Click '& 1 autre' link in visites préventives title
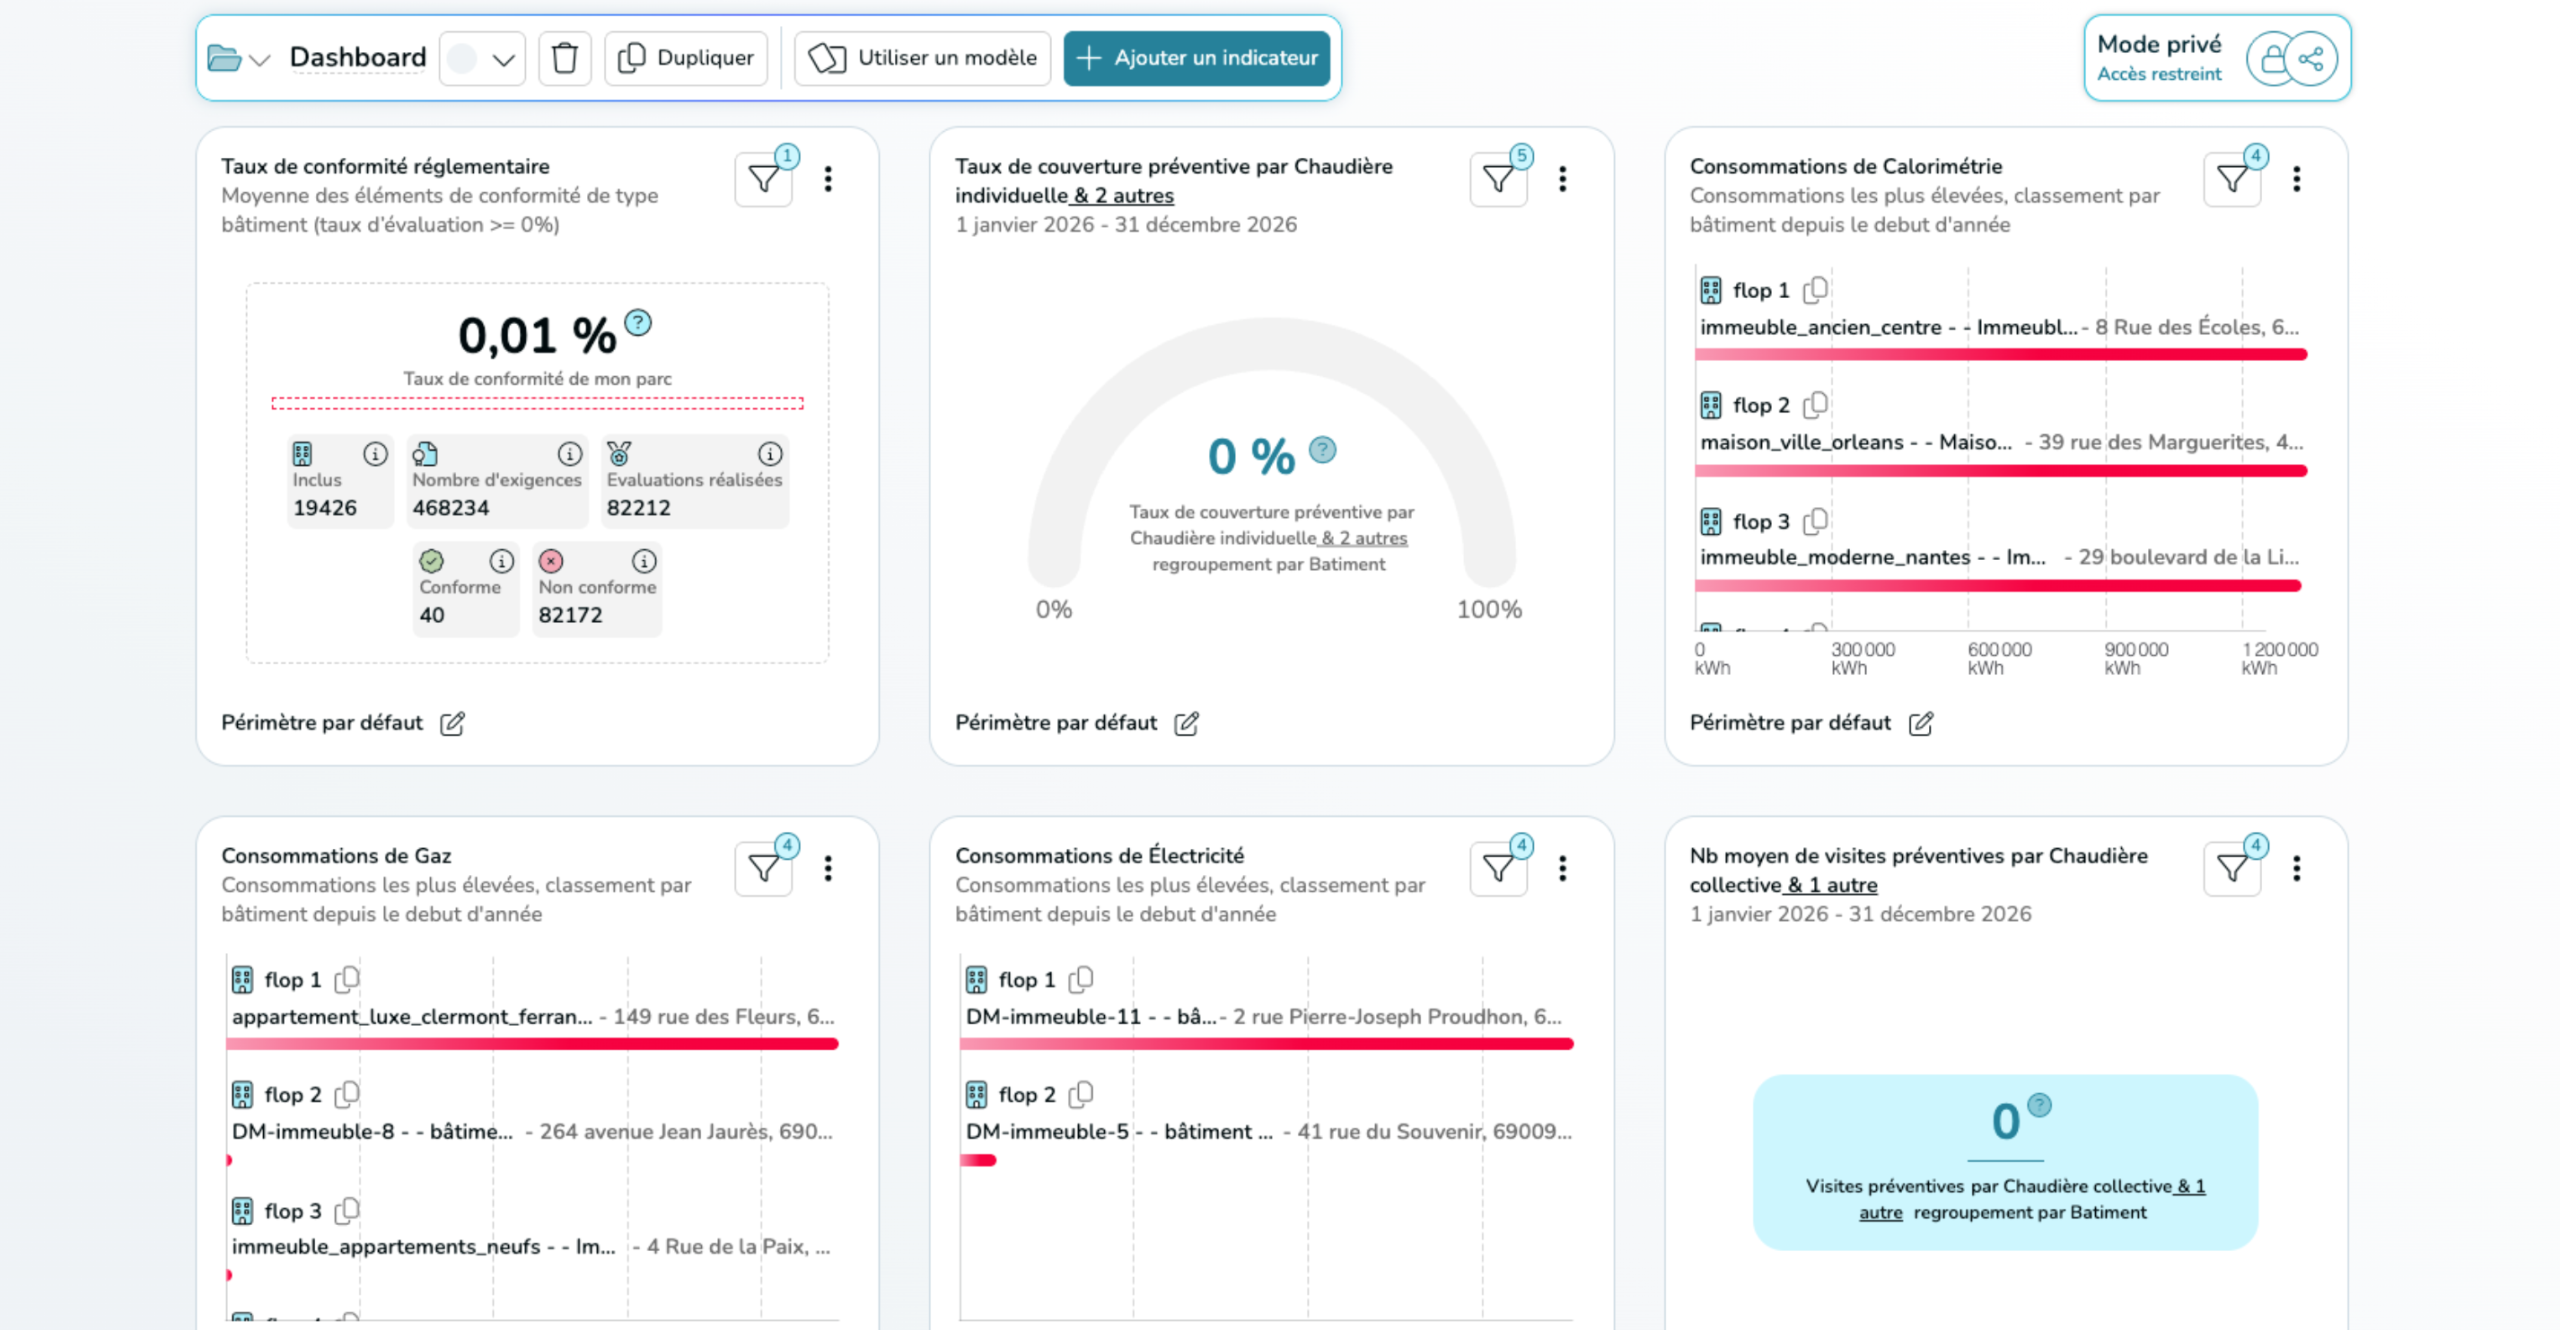2560x1330 pixels. tap(1832, 885)
